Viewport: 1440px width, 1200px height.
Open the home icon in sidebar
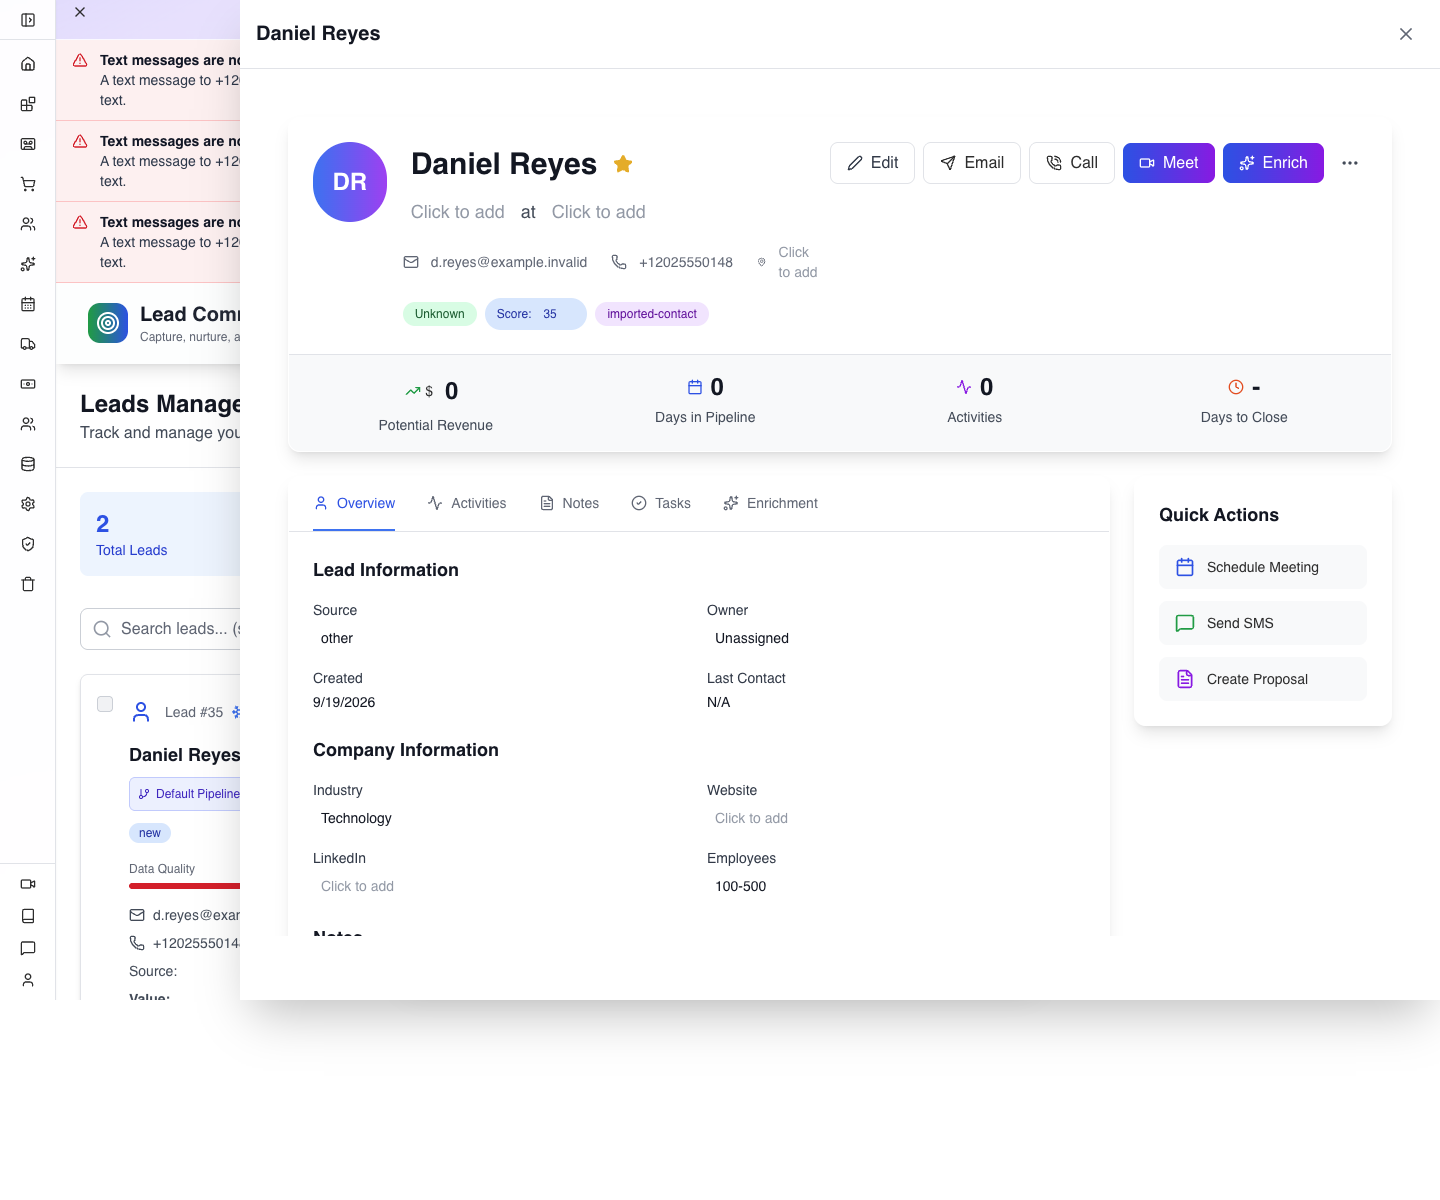[28, 64]
